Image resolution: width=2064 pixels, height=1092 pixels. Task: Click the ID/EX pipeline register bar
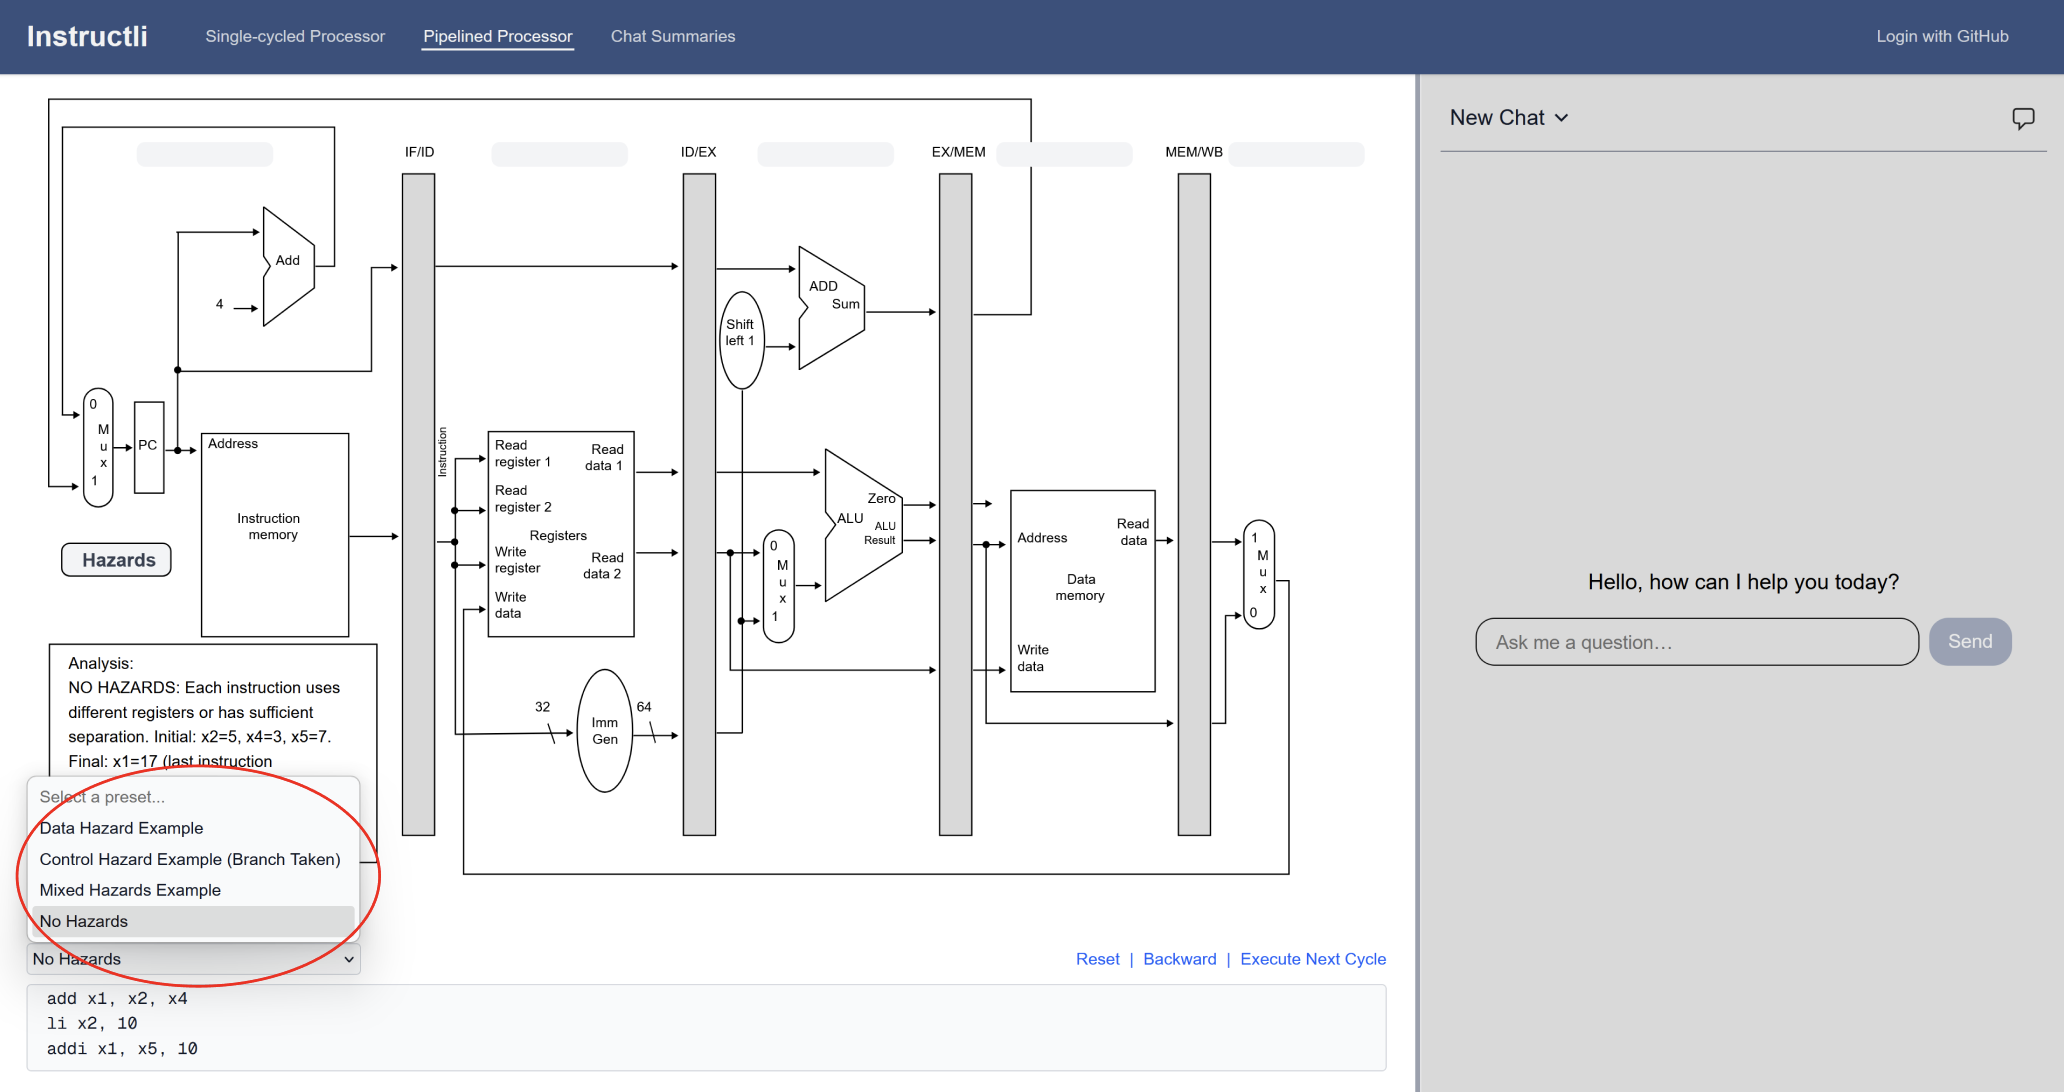pyautogui.click(x=699, y=504)
